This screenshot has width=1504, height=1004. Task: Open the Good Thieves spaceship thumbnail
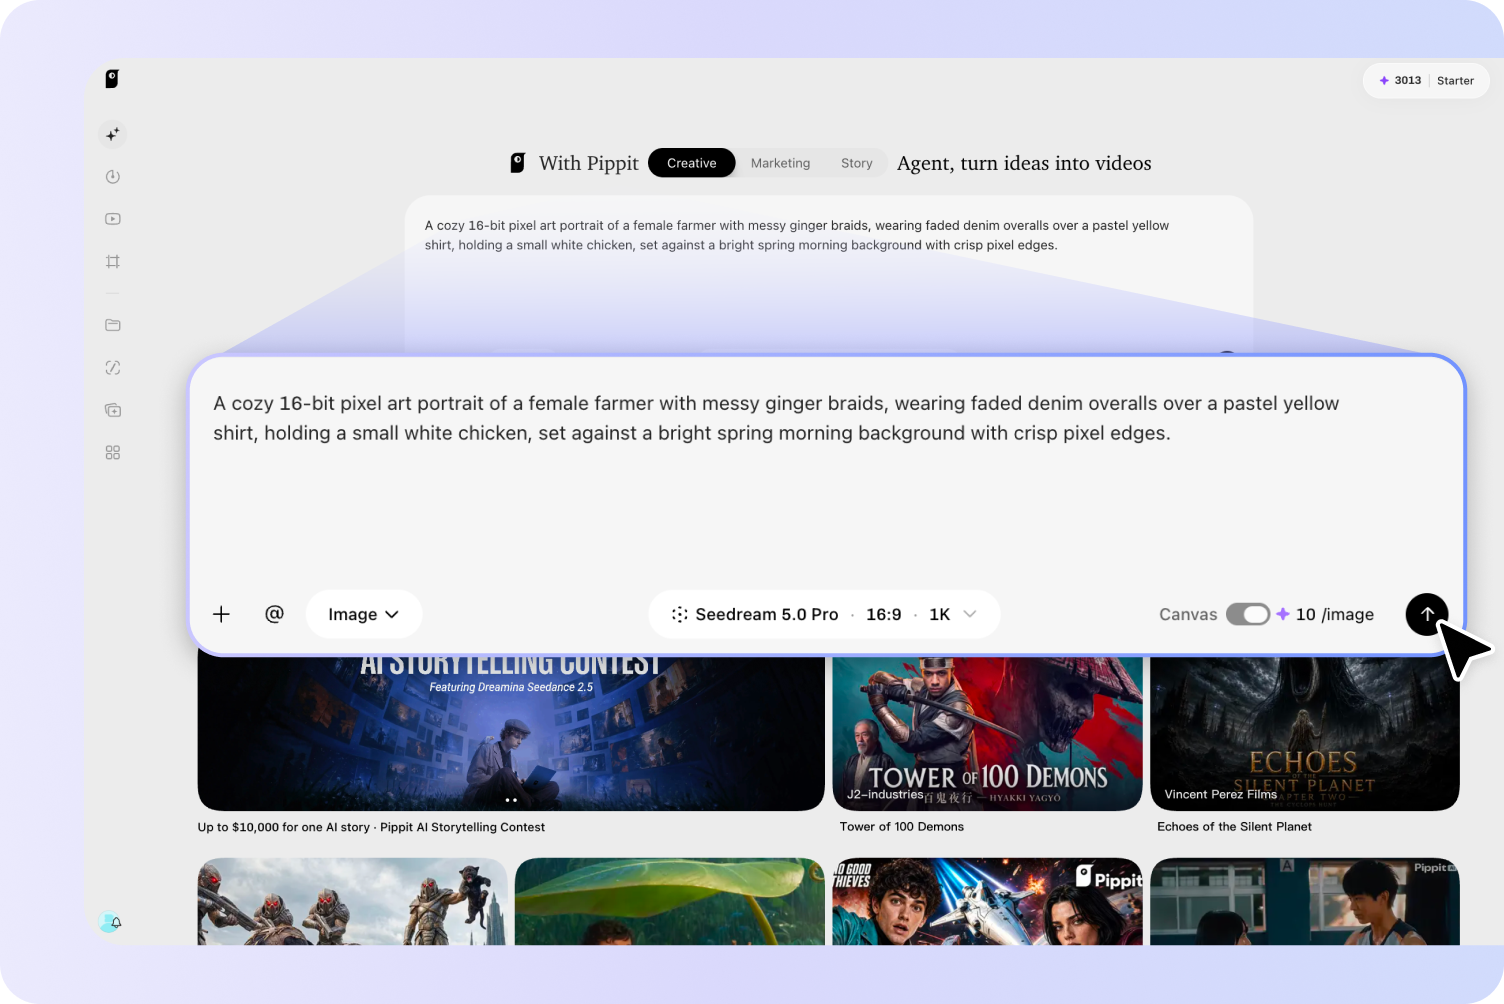[988, 902]
